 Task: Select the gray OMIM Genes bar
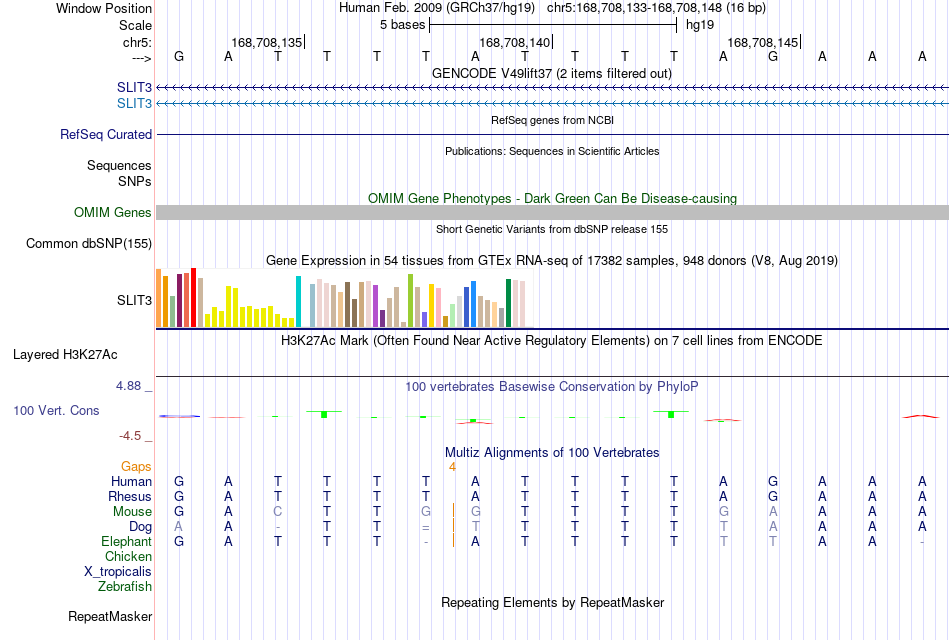pos(552,212)
